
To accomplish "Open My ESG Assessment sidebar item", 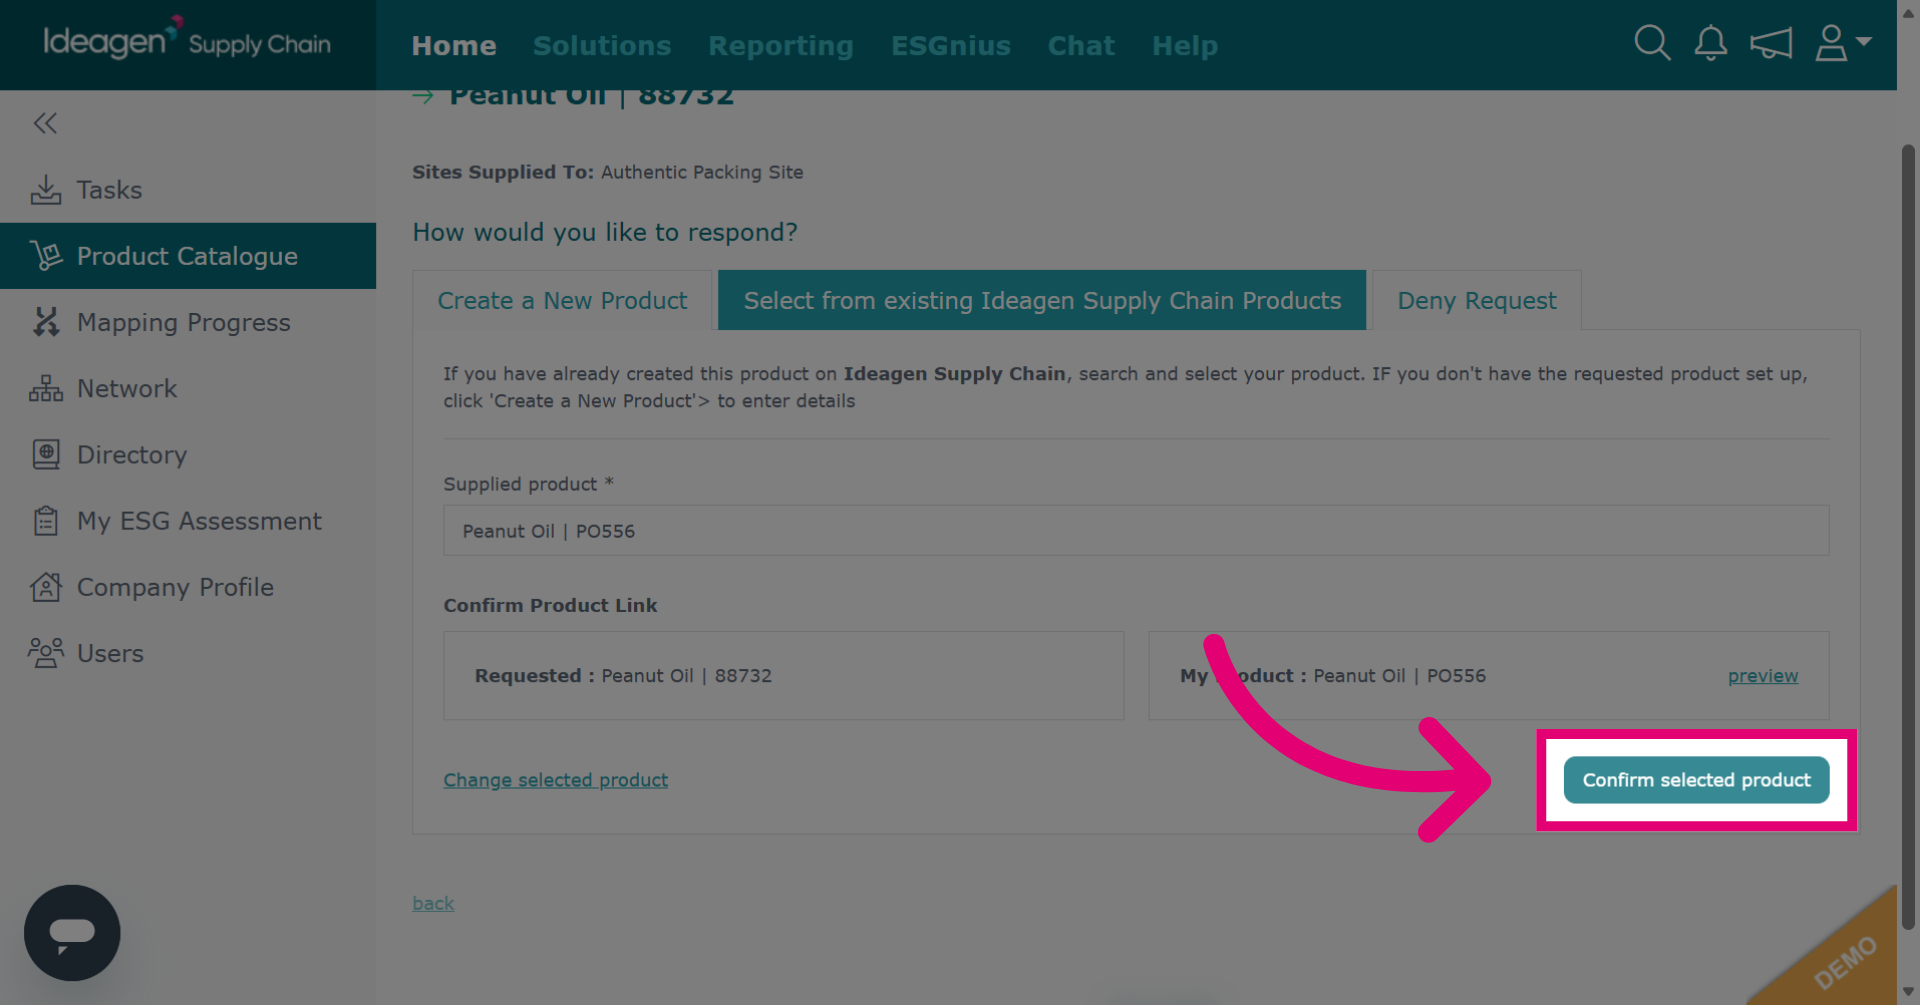I will click(188, 521).
